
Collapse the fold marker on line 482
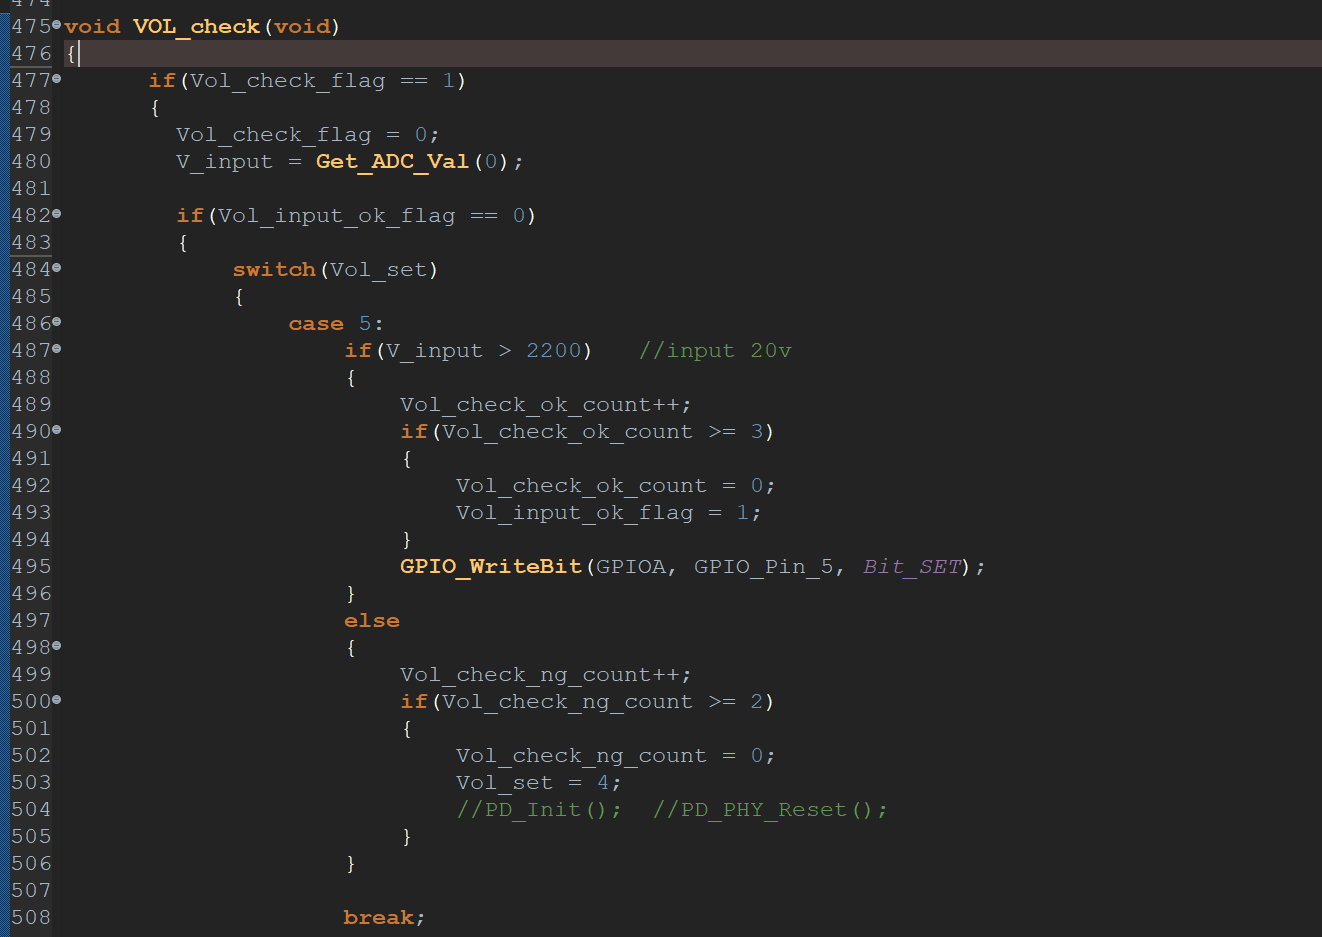point(56,213)
